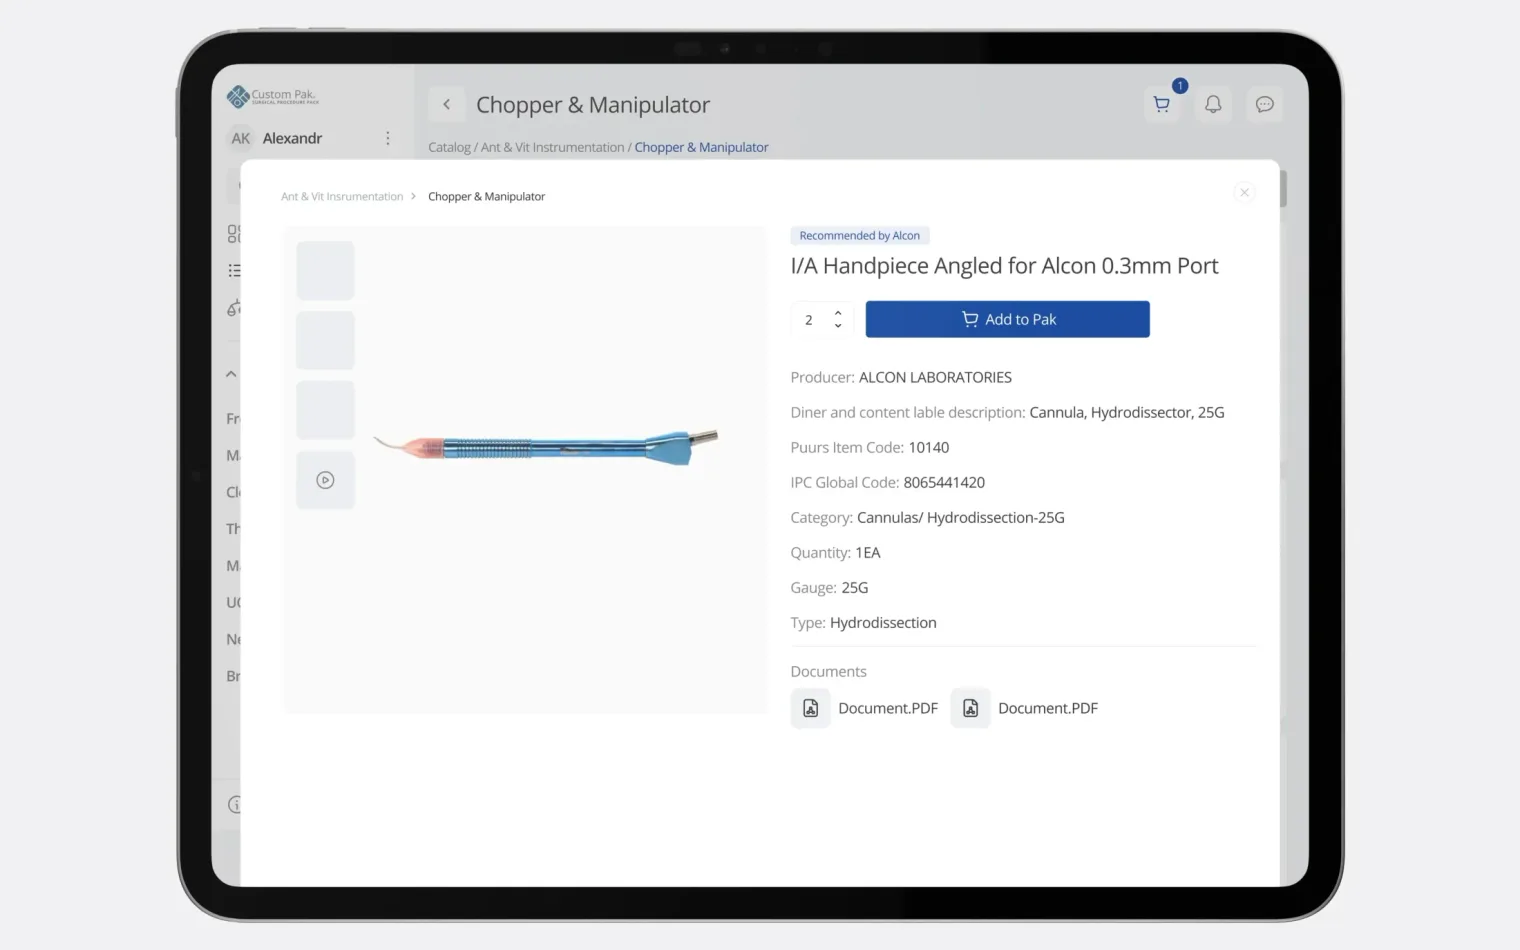Click the Gauge 25G value
This screenshot has height=950, width=1520.
[x=855, y=587]
